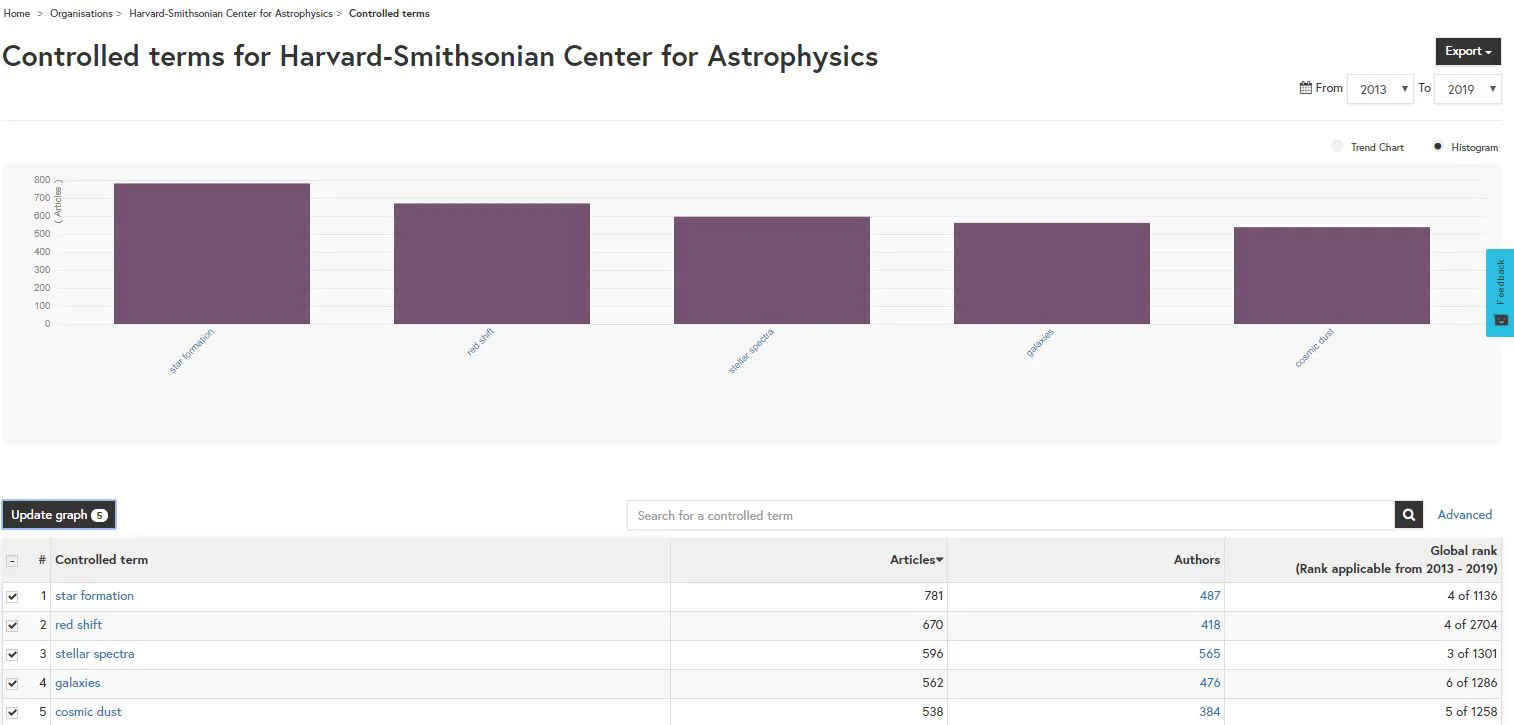The image size is (1514, 725).
Task: Click the calendar icon beside From
Action: click(1305, 88)
